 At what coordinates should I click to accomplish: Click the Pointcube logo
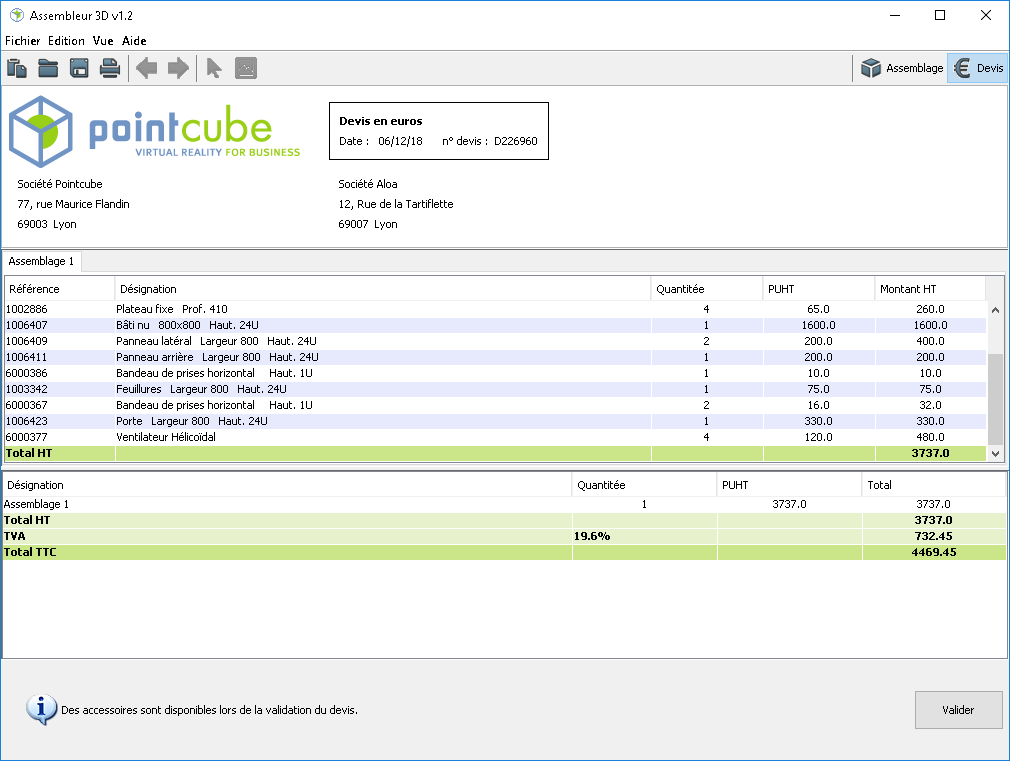pos(155,131)
